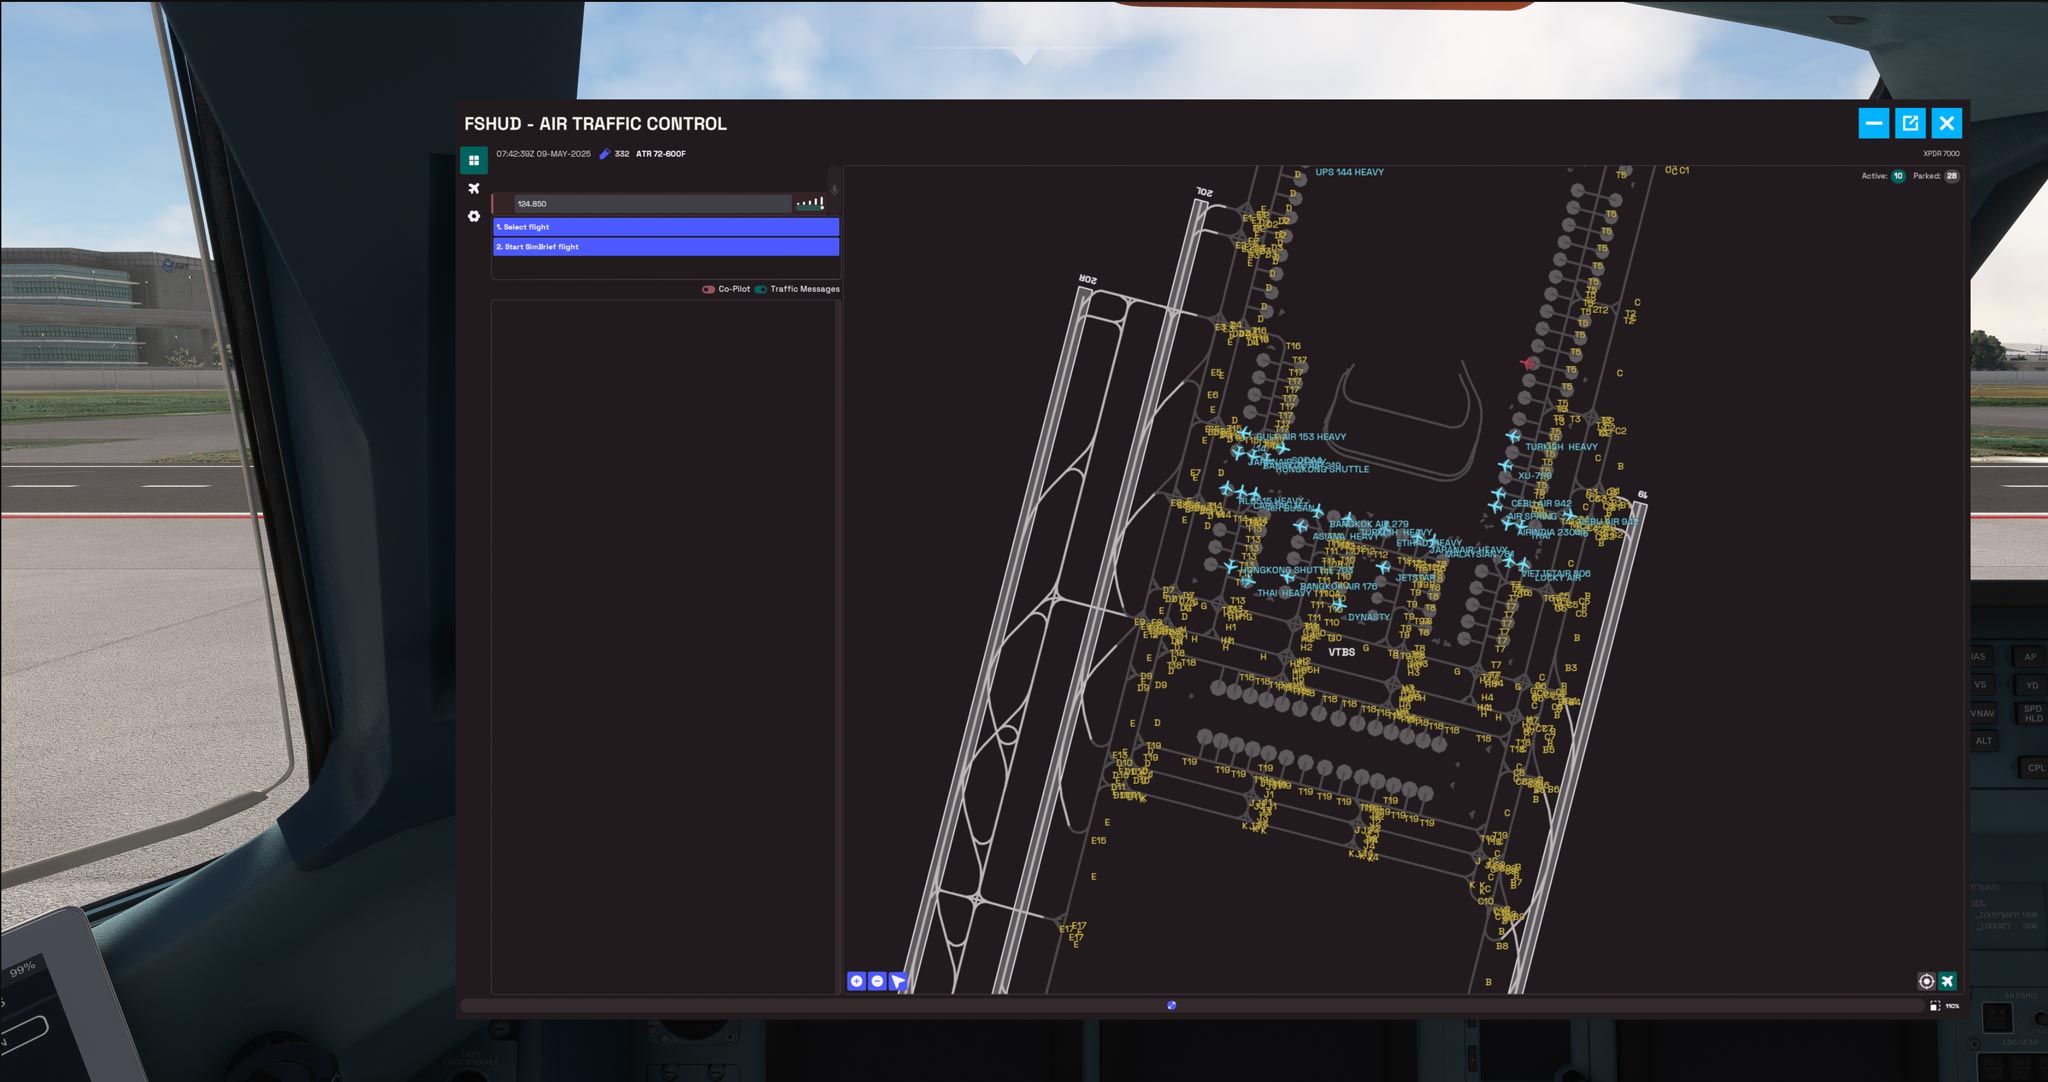Open FSHUD settings gear
This screenshot has width=2048, height=1082.
(474, 216)
